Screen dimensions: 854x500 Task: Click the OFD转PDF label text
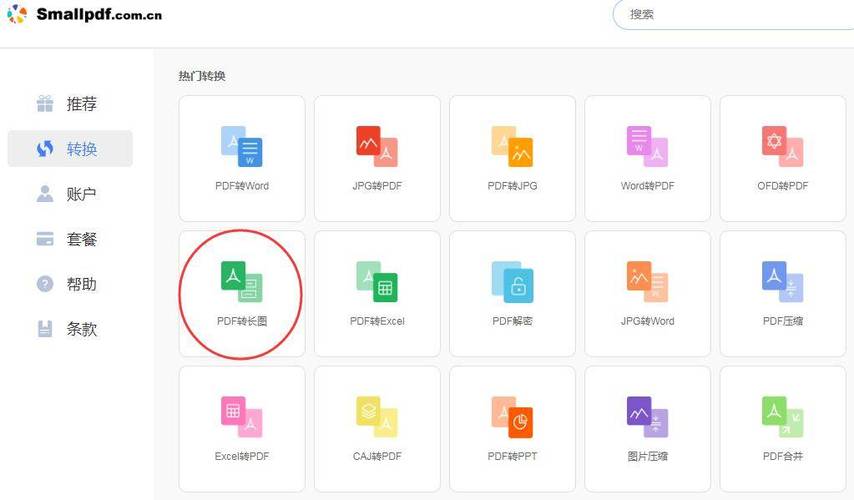(x=782, y=186)
